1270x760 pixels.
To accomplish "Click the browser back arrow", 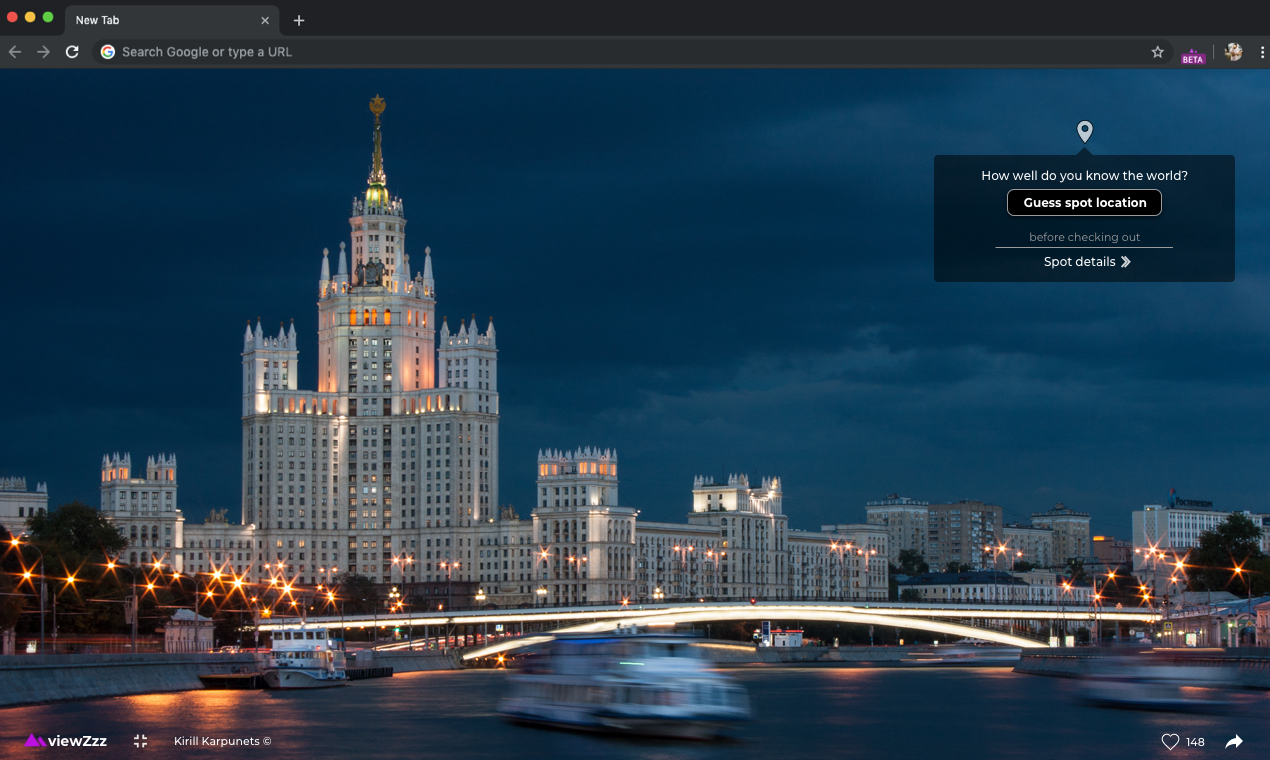I will click(15, 52).
